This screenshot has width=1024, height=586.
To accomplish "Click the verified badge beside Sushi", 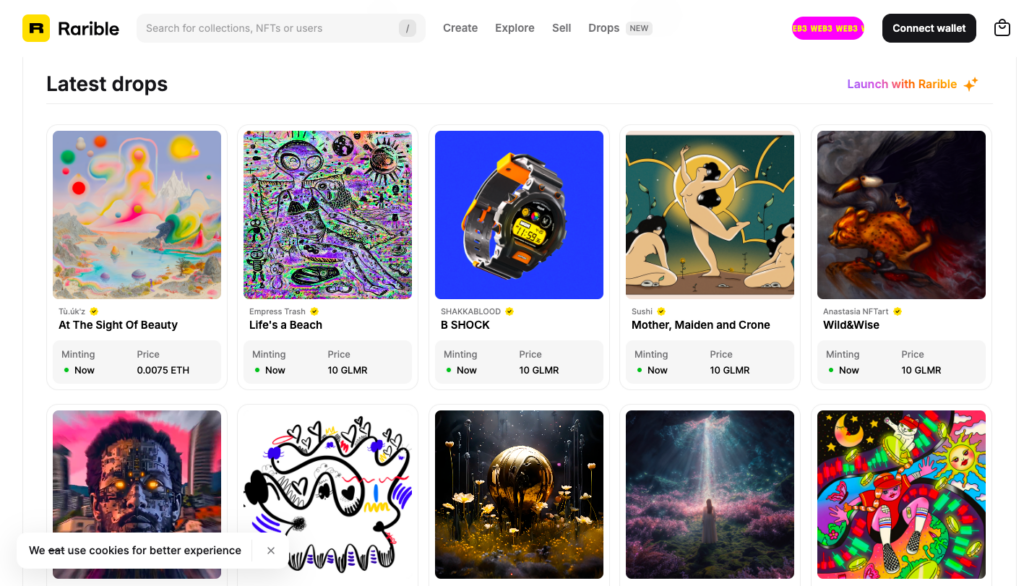I will [x=661, y=312].
